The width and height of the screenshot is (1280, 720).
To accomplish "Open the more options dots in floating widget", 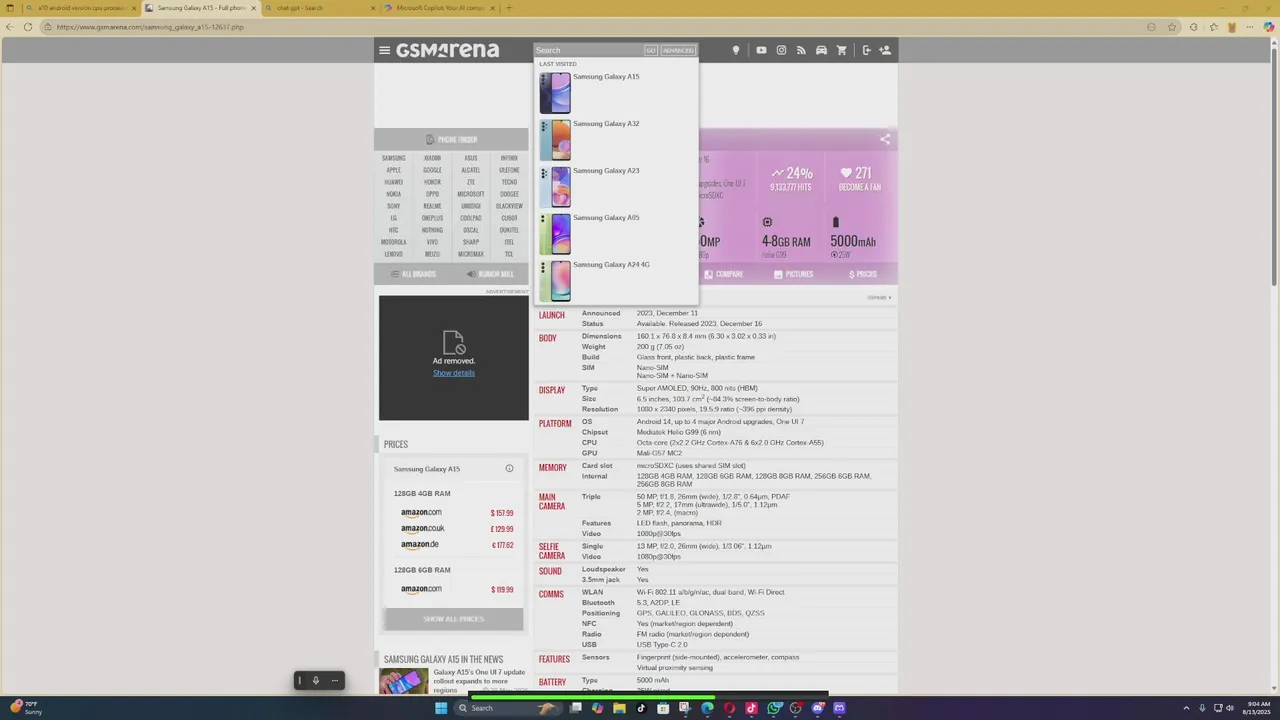I will [335, 681].
